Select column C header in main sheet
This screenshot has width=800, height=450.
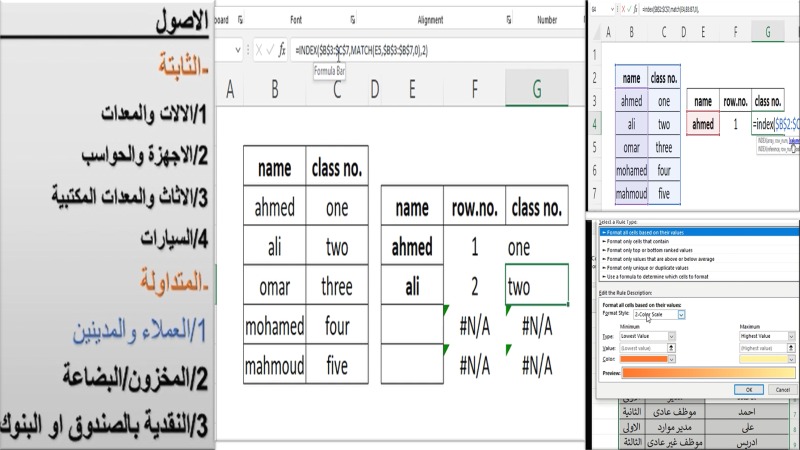pos(337,89)
